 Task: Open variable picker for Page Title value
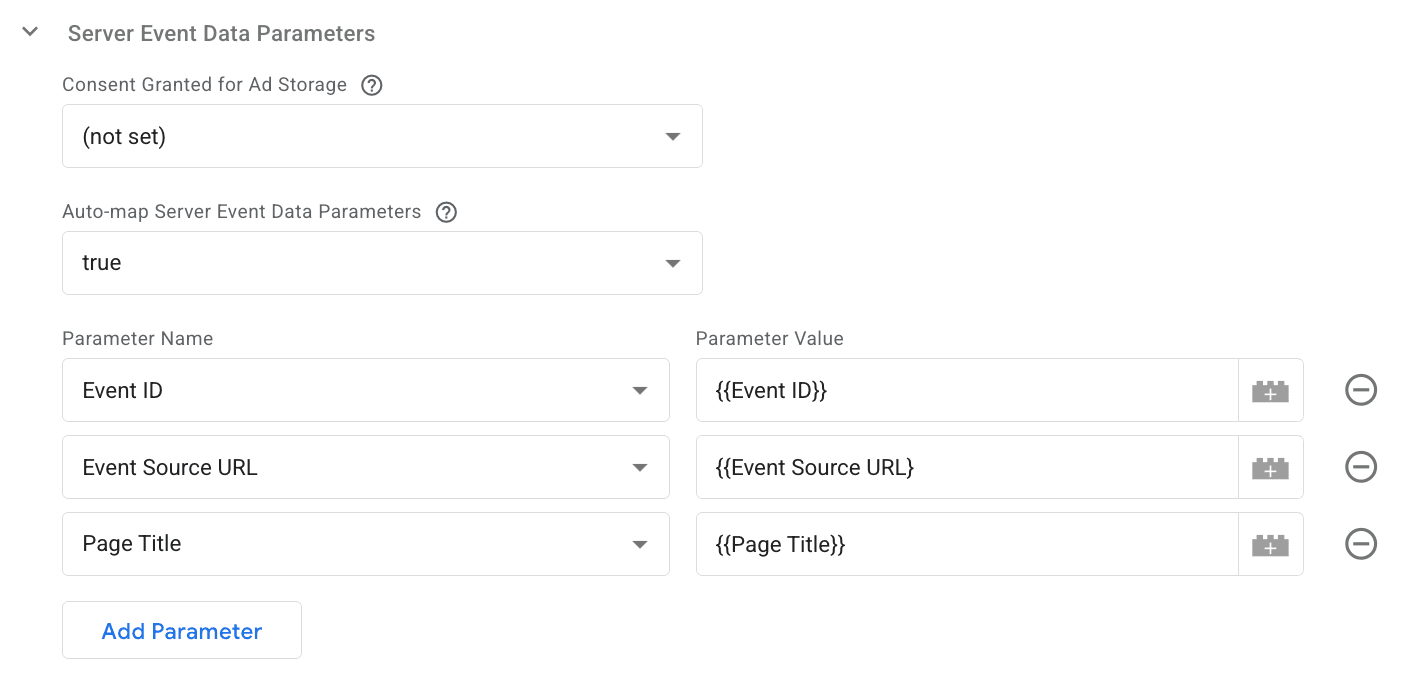tap(1270, 544)
